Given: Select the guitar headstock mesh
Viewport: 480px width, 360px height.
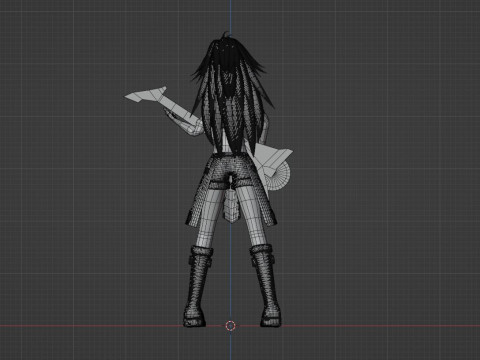Looking at the screenshot, I should point(146,94).
